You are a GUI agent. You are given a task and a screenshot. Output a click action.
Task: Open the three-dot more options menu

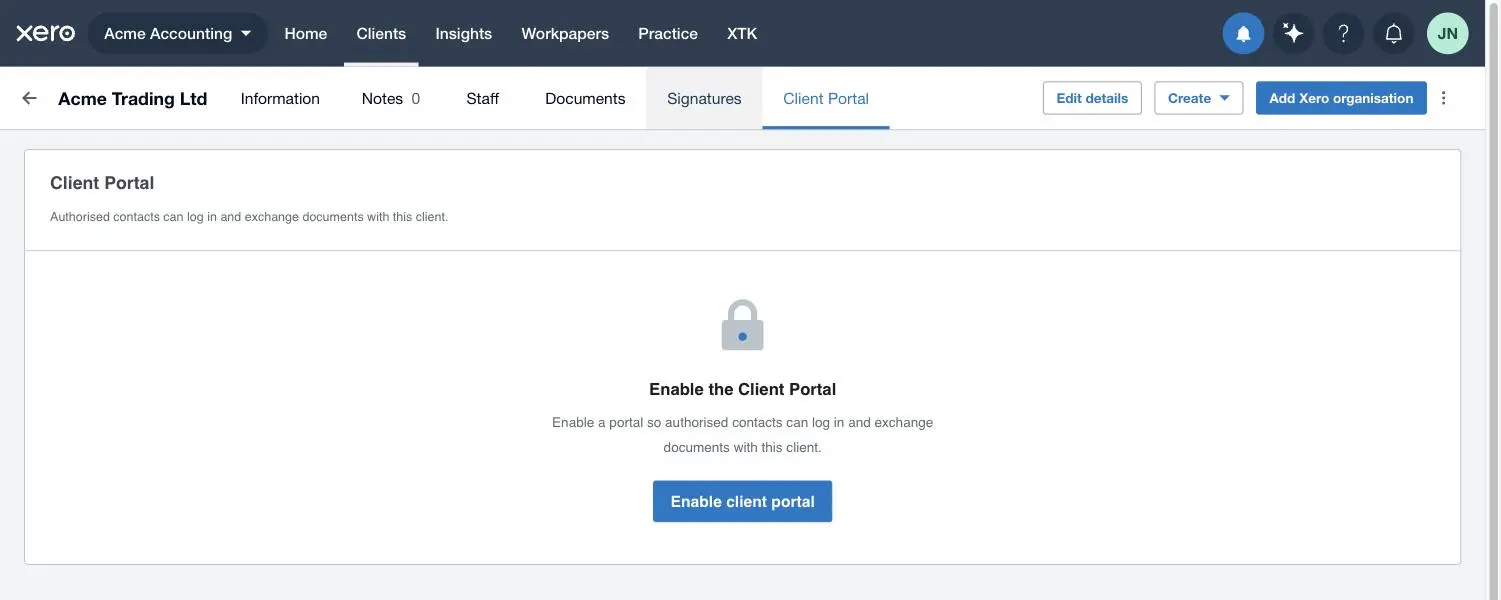1443,98
